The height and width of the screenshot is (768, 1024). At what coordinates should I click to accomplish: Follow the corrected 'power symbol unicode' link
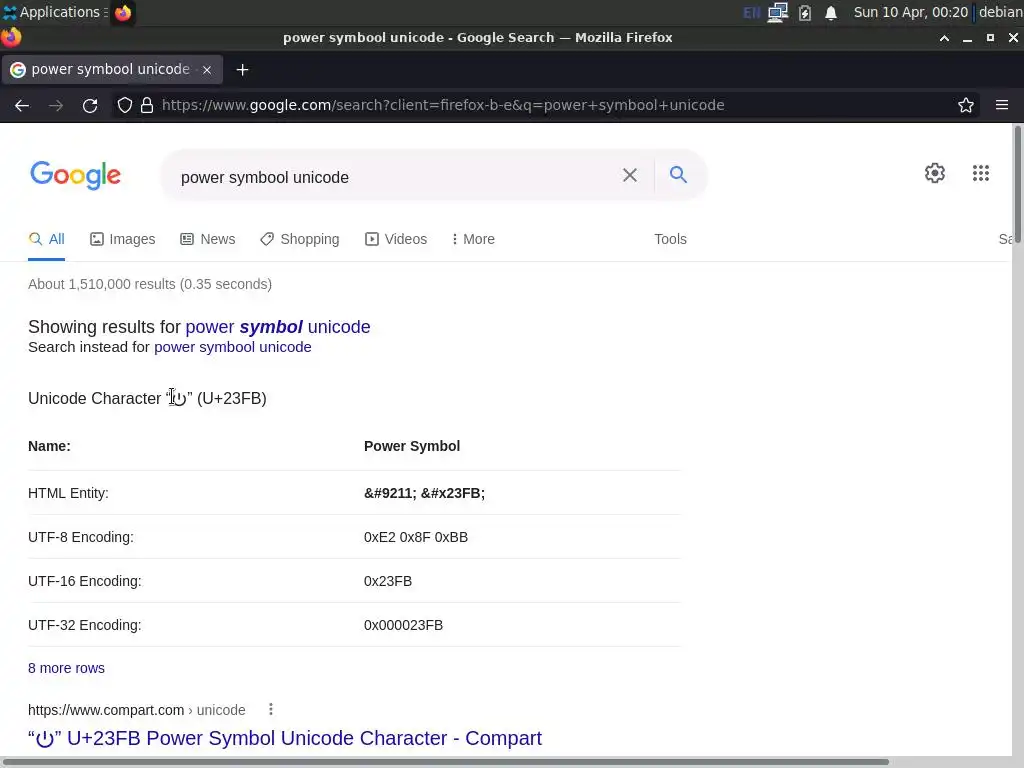[x=278, y=327]
